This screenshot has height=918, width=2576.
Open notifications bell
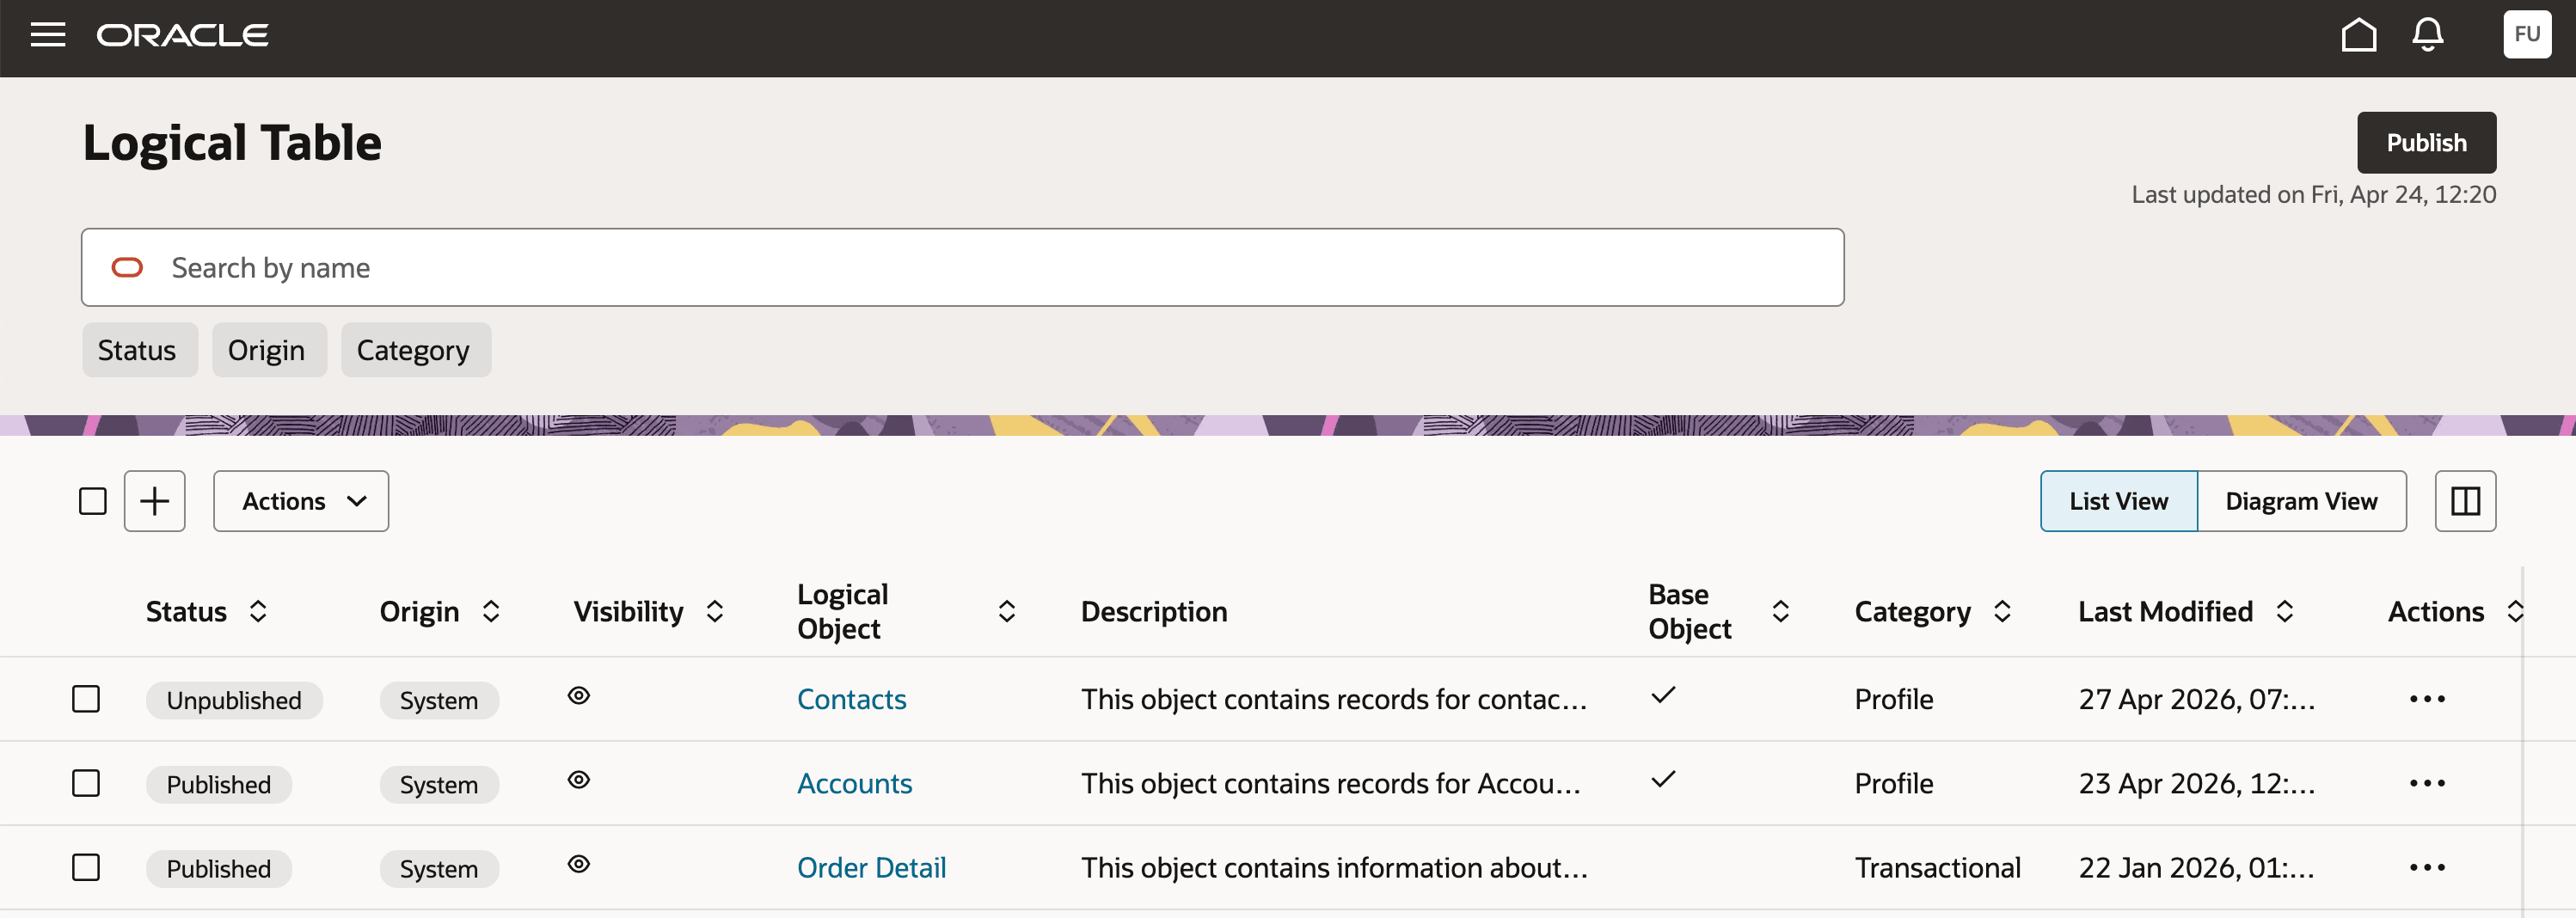click(2428, 35)
